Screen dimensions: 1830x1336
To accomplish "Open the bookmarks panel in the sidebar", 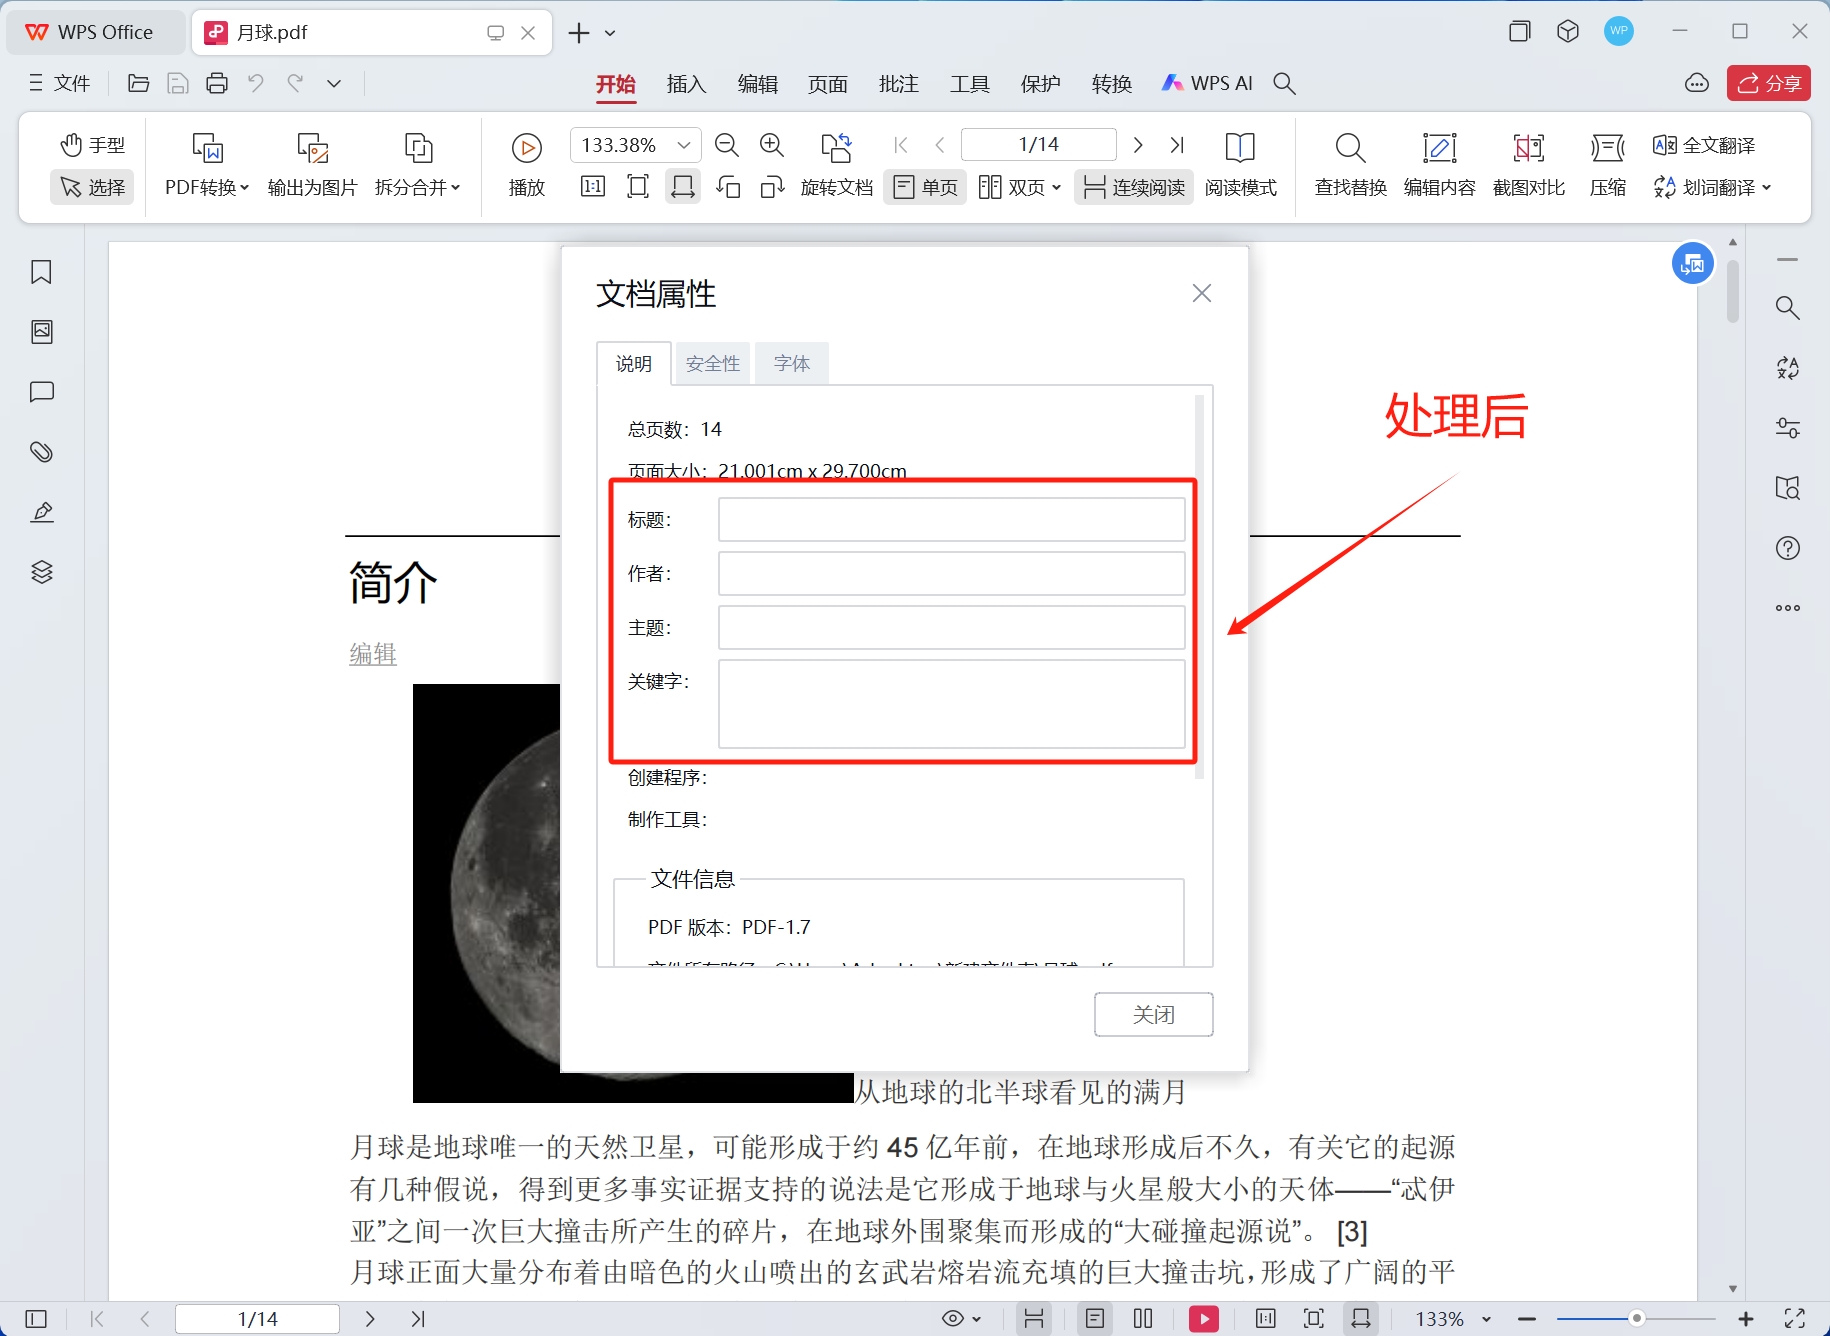I will [40, 272].
